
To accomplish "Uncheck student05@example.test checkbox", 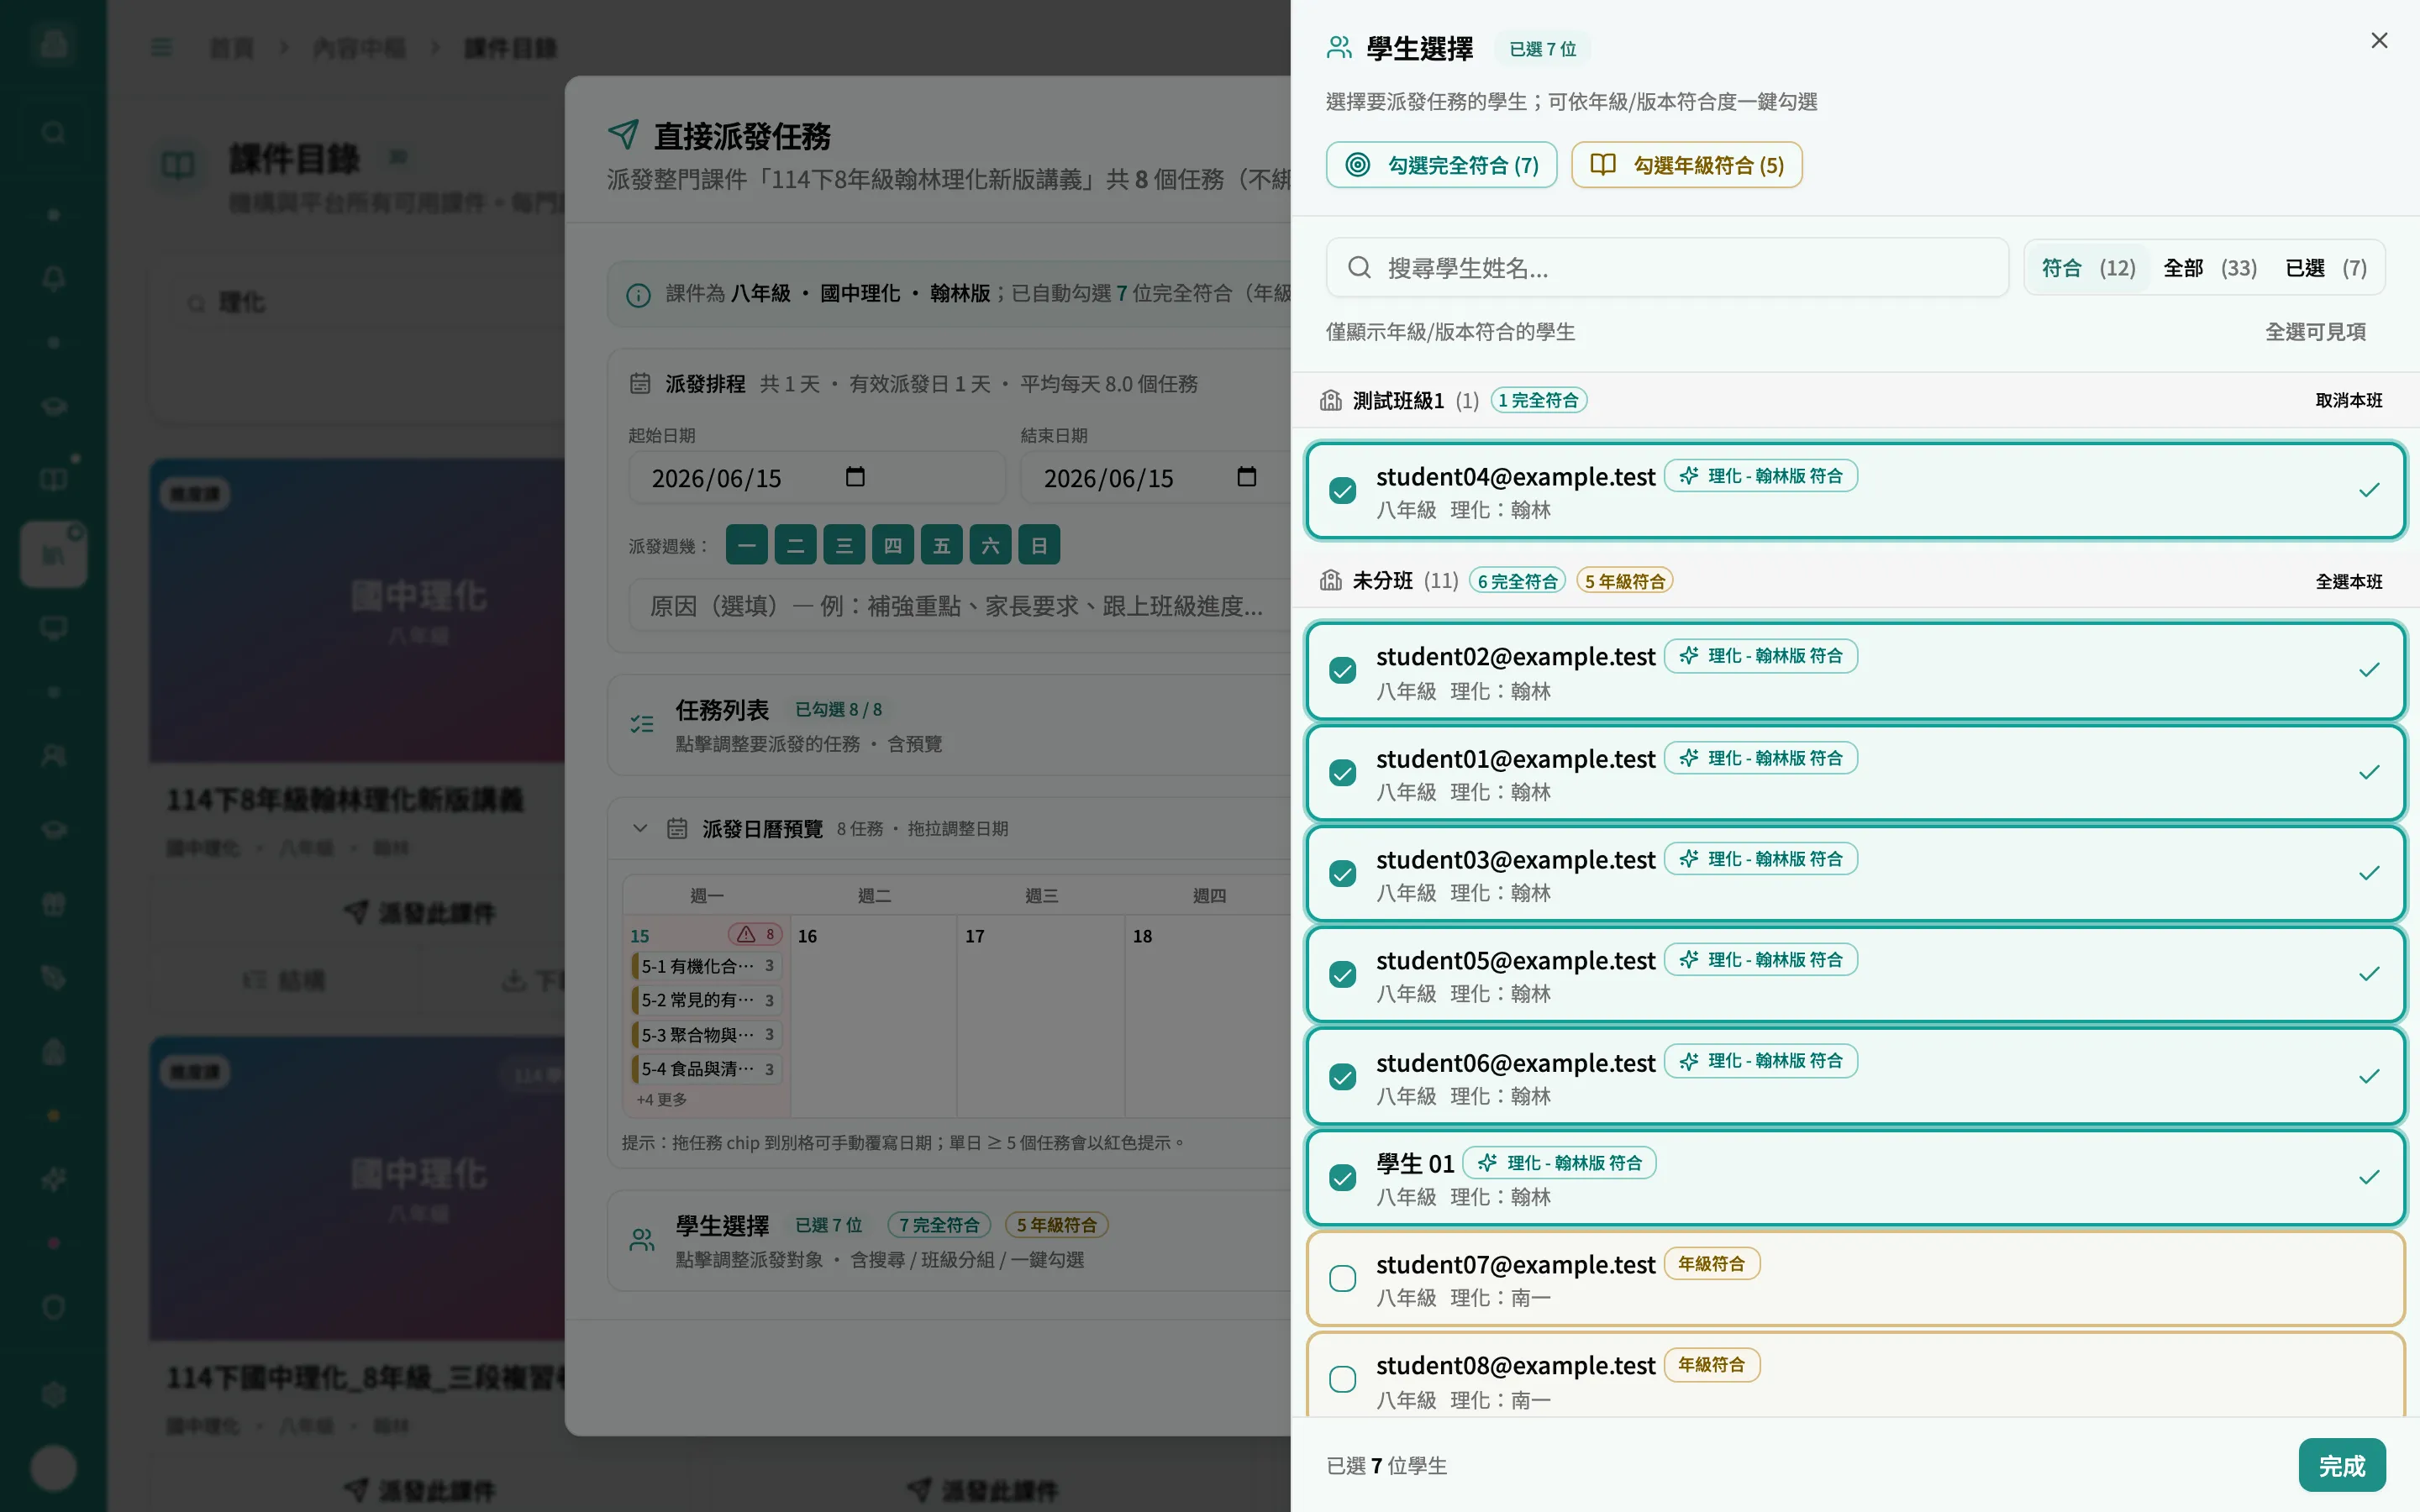I will tap(1342, 975).
